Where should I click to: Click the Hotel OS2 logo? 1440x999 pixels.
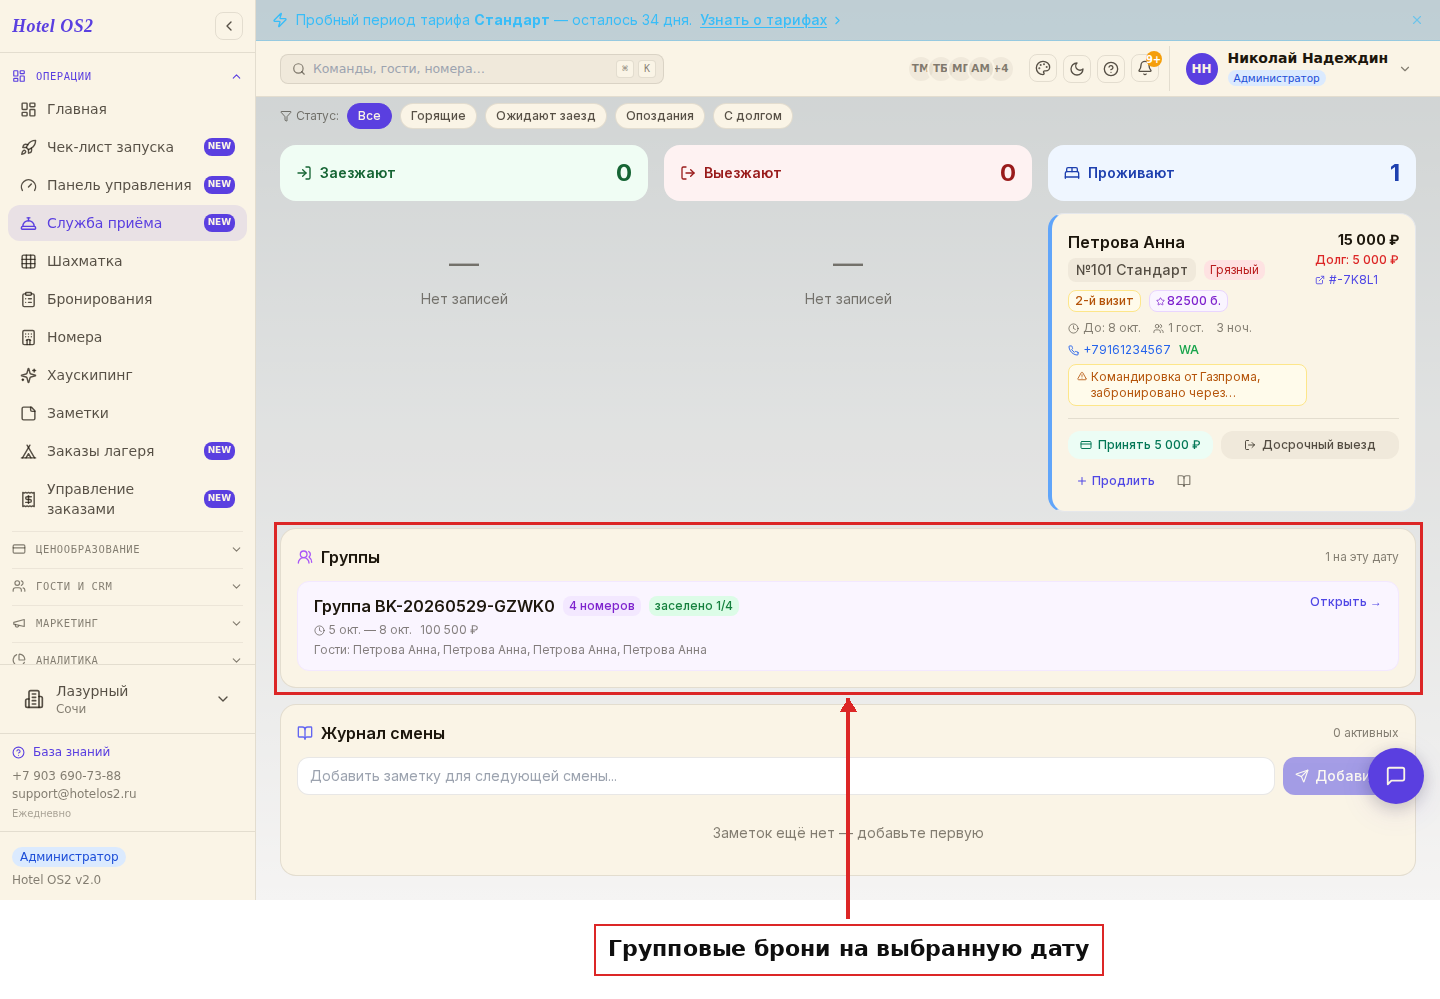(53, 26)
